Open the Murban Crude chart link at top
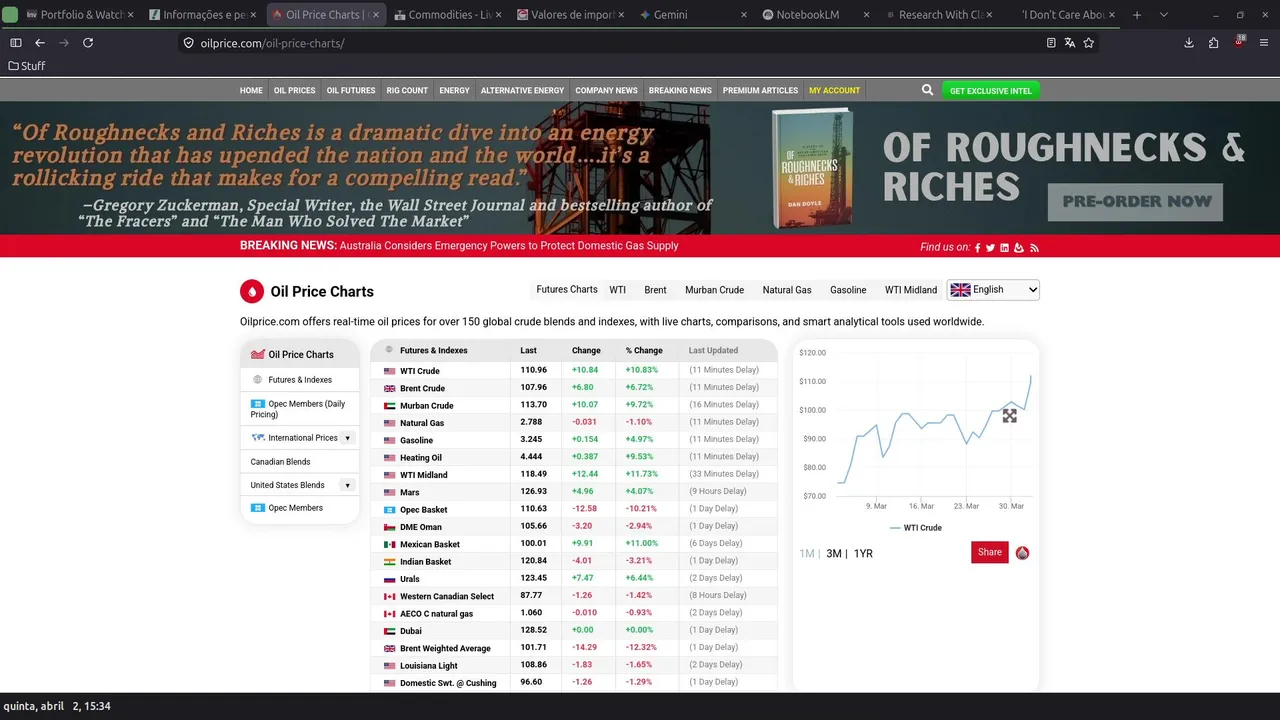Screen dimensions: 1280x720 714,290
